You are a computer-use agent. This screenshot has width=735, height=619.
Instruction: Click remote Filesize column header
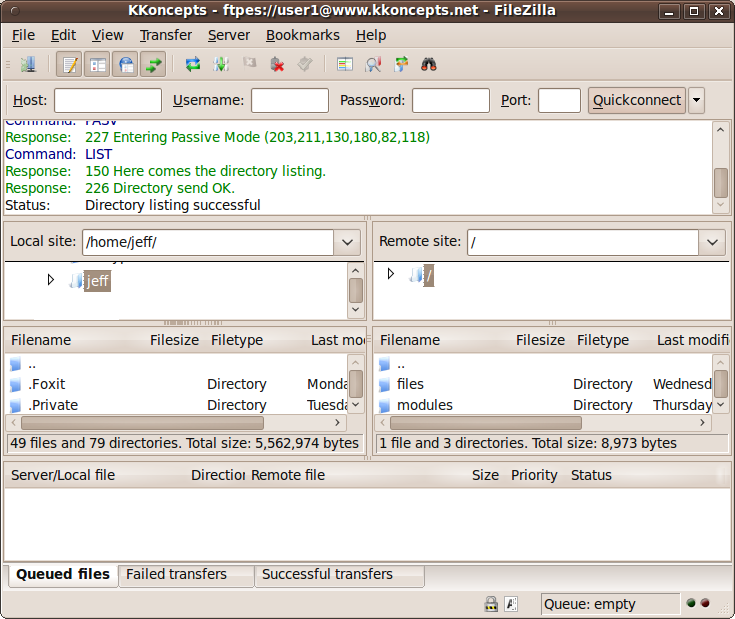540,340
